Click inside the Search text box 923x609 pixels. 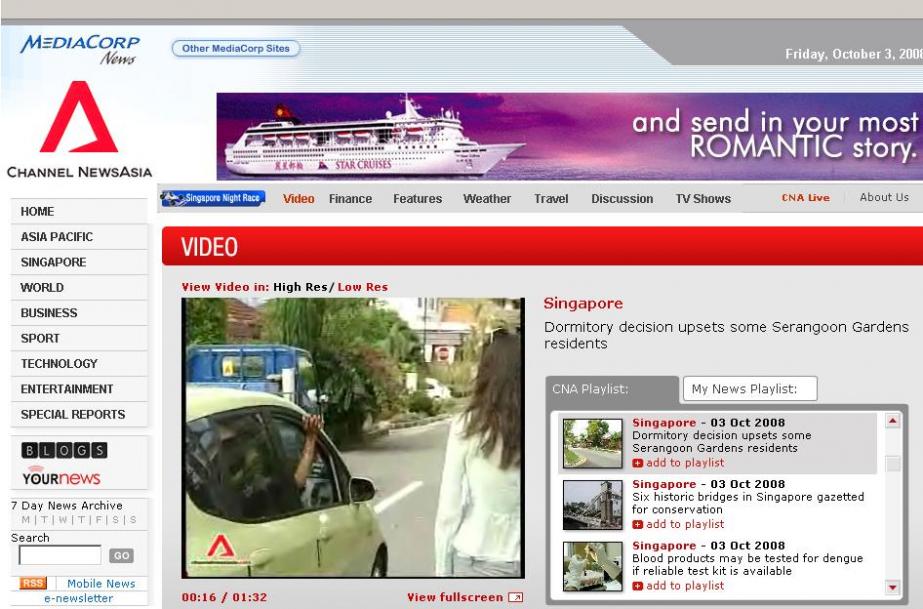pyautogui.click(x=60, y=555)
